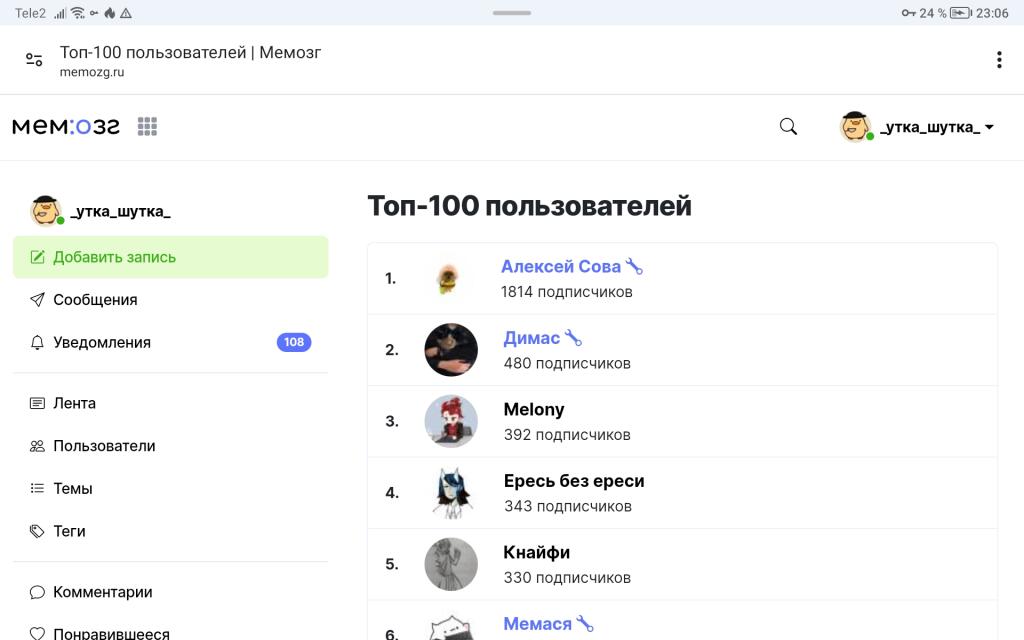
Task: Click the Пользователи people icon
Action: pos(37,446)
